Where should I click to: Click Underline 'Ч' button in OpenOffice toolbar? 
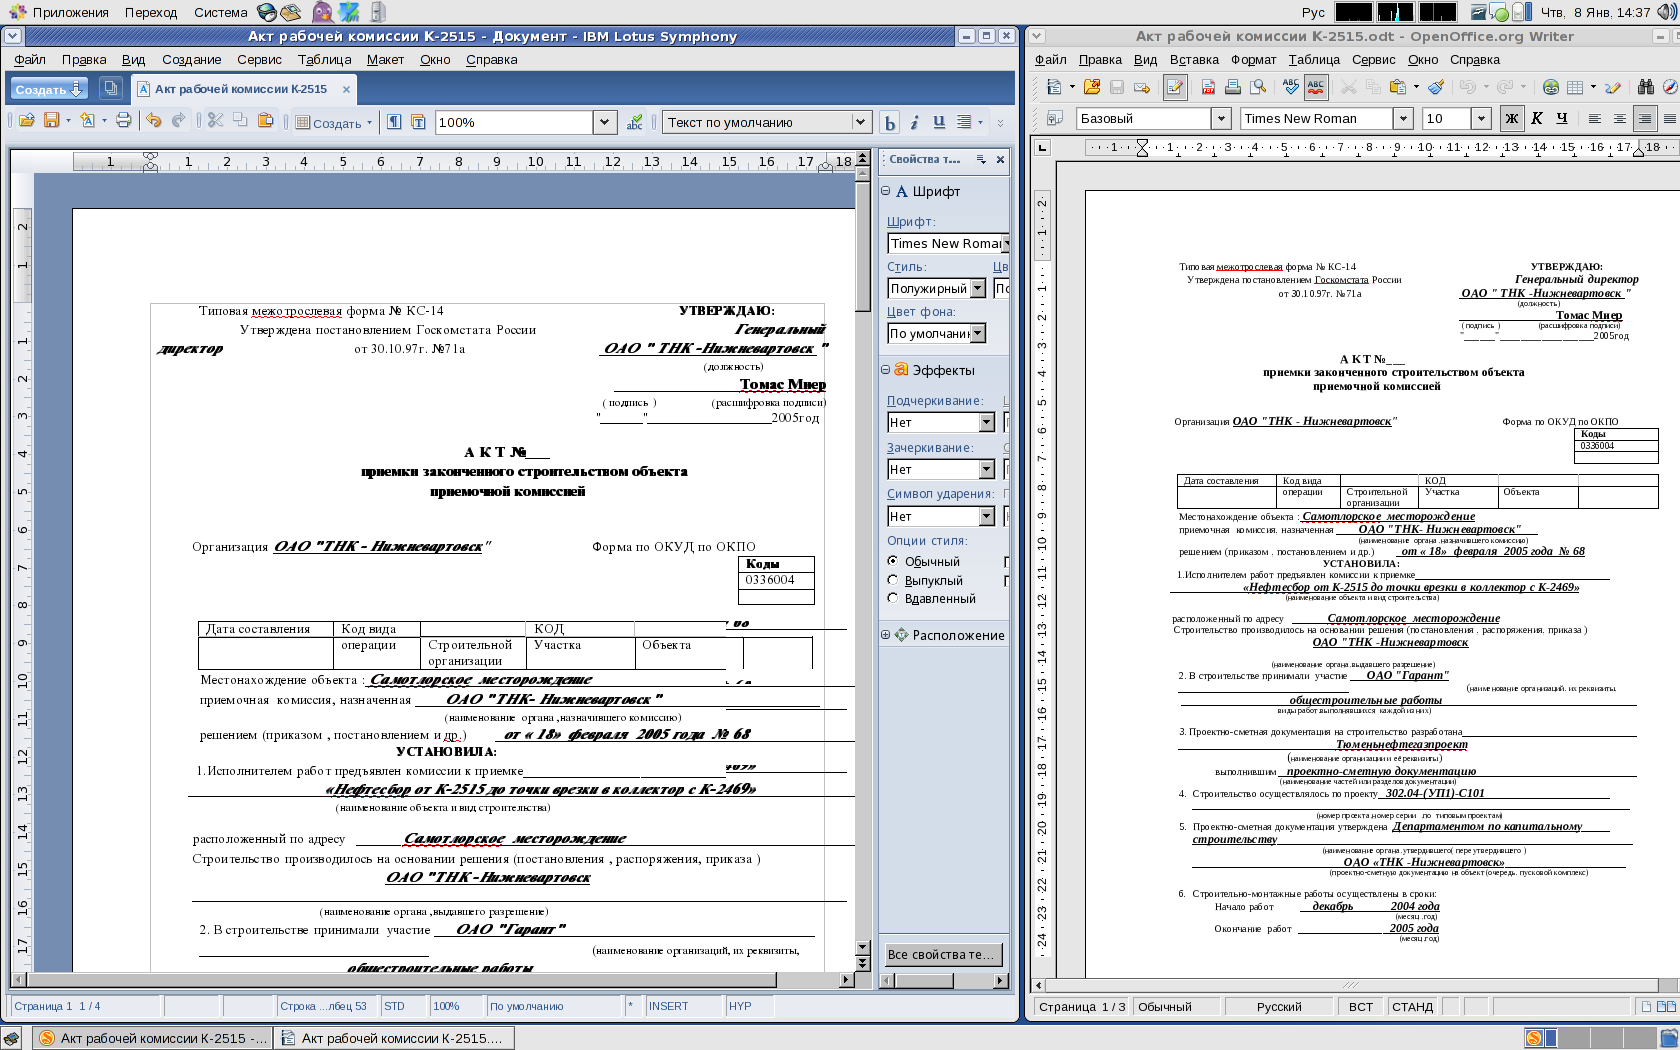click(x=1562, y=118)
